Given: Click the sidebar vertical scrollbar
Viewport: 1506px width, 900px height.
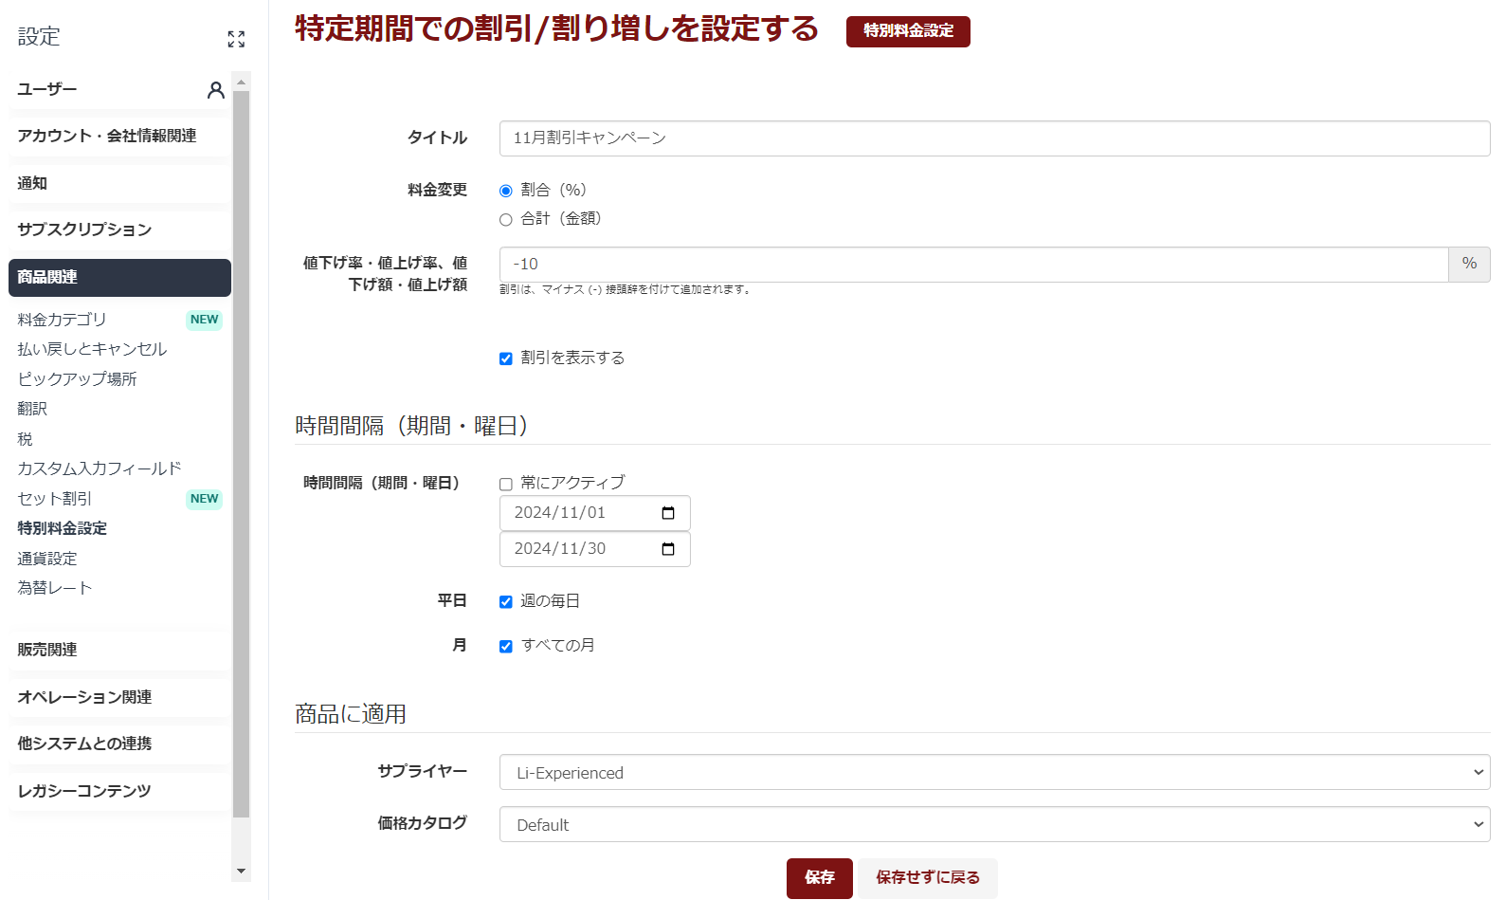Looking at the screenshot, I should tap(241, 450).
